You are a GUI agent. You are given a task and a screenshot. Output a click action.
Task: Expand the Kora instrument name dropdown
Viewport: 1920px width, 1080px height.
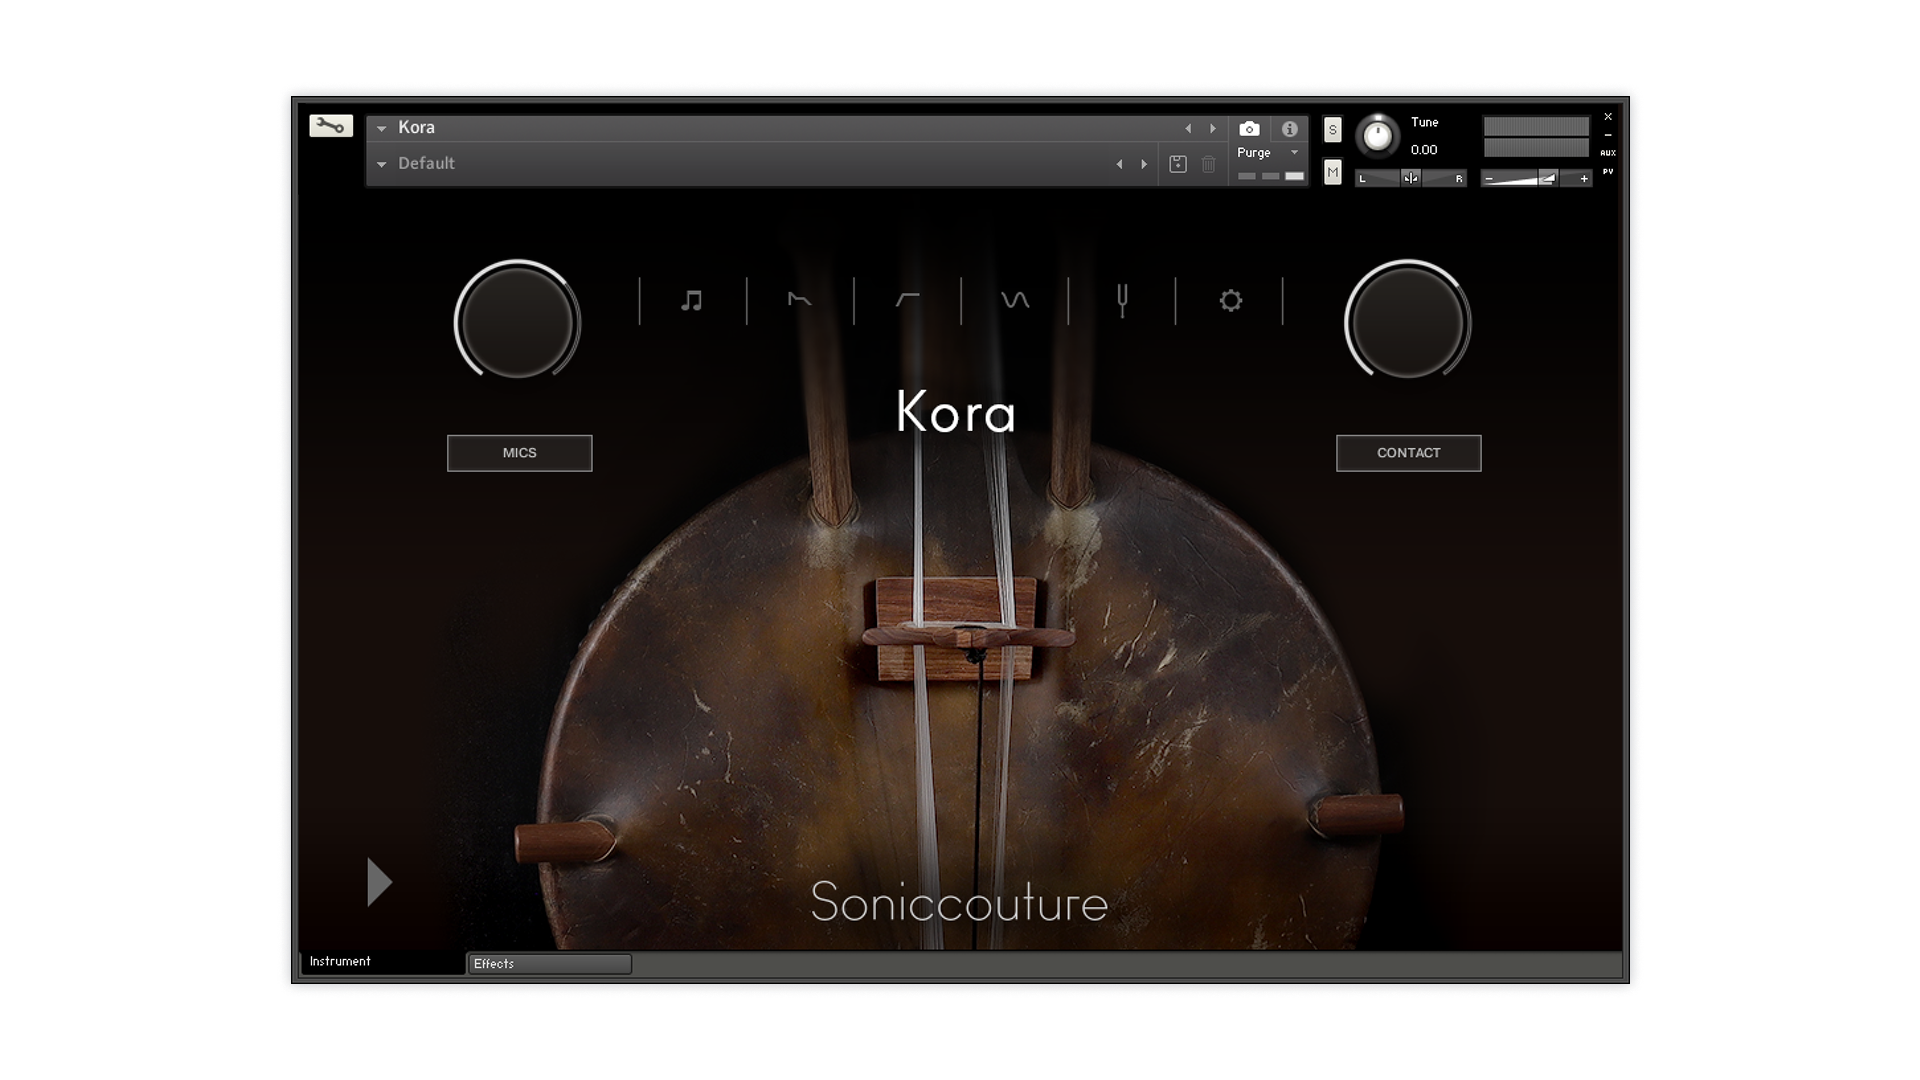pos(381,128)
